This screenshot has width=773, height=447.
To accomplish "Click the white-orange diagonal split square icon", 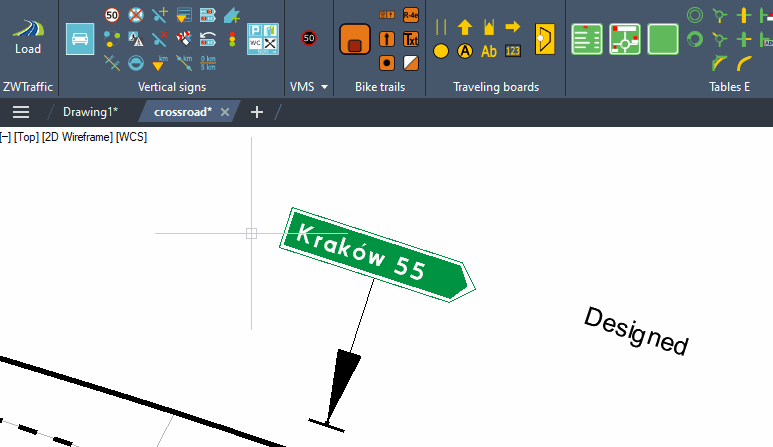I will (x=411, y=63).
